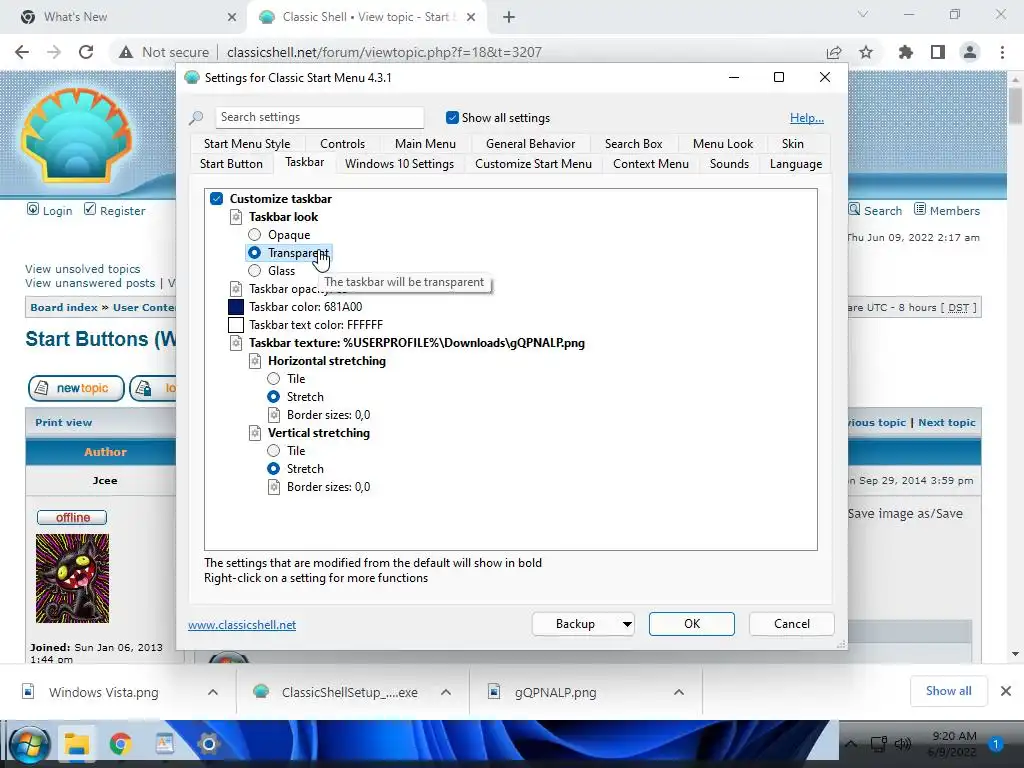Click the volume icon in the system tray
This screenshot has height=768, width=1024.
point(903,744)
